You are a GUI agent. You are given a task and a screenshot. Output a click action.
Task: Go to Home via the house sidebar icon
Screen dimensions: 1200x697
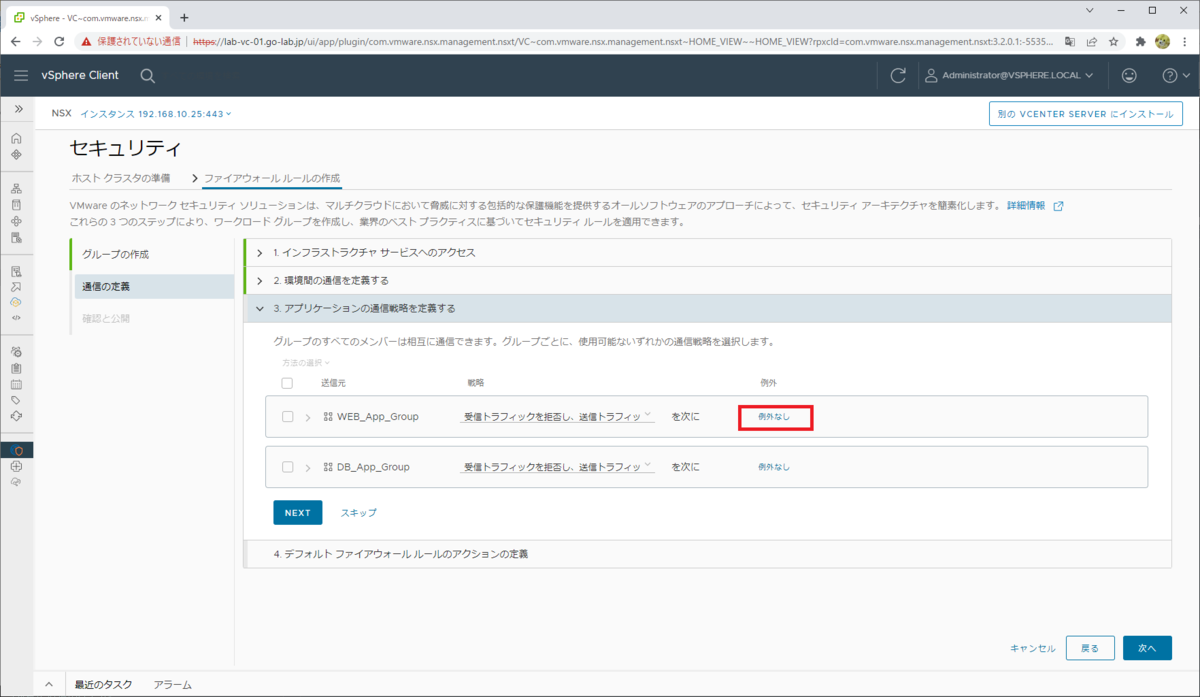click(16, 138)
